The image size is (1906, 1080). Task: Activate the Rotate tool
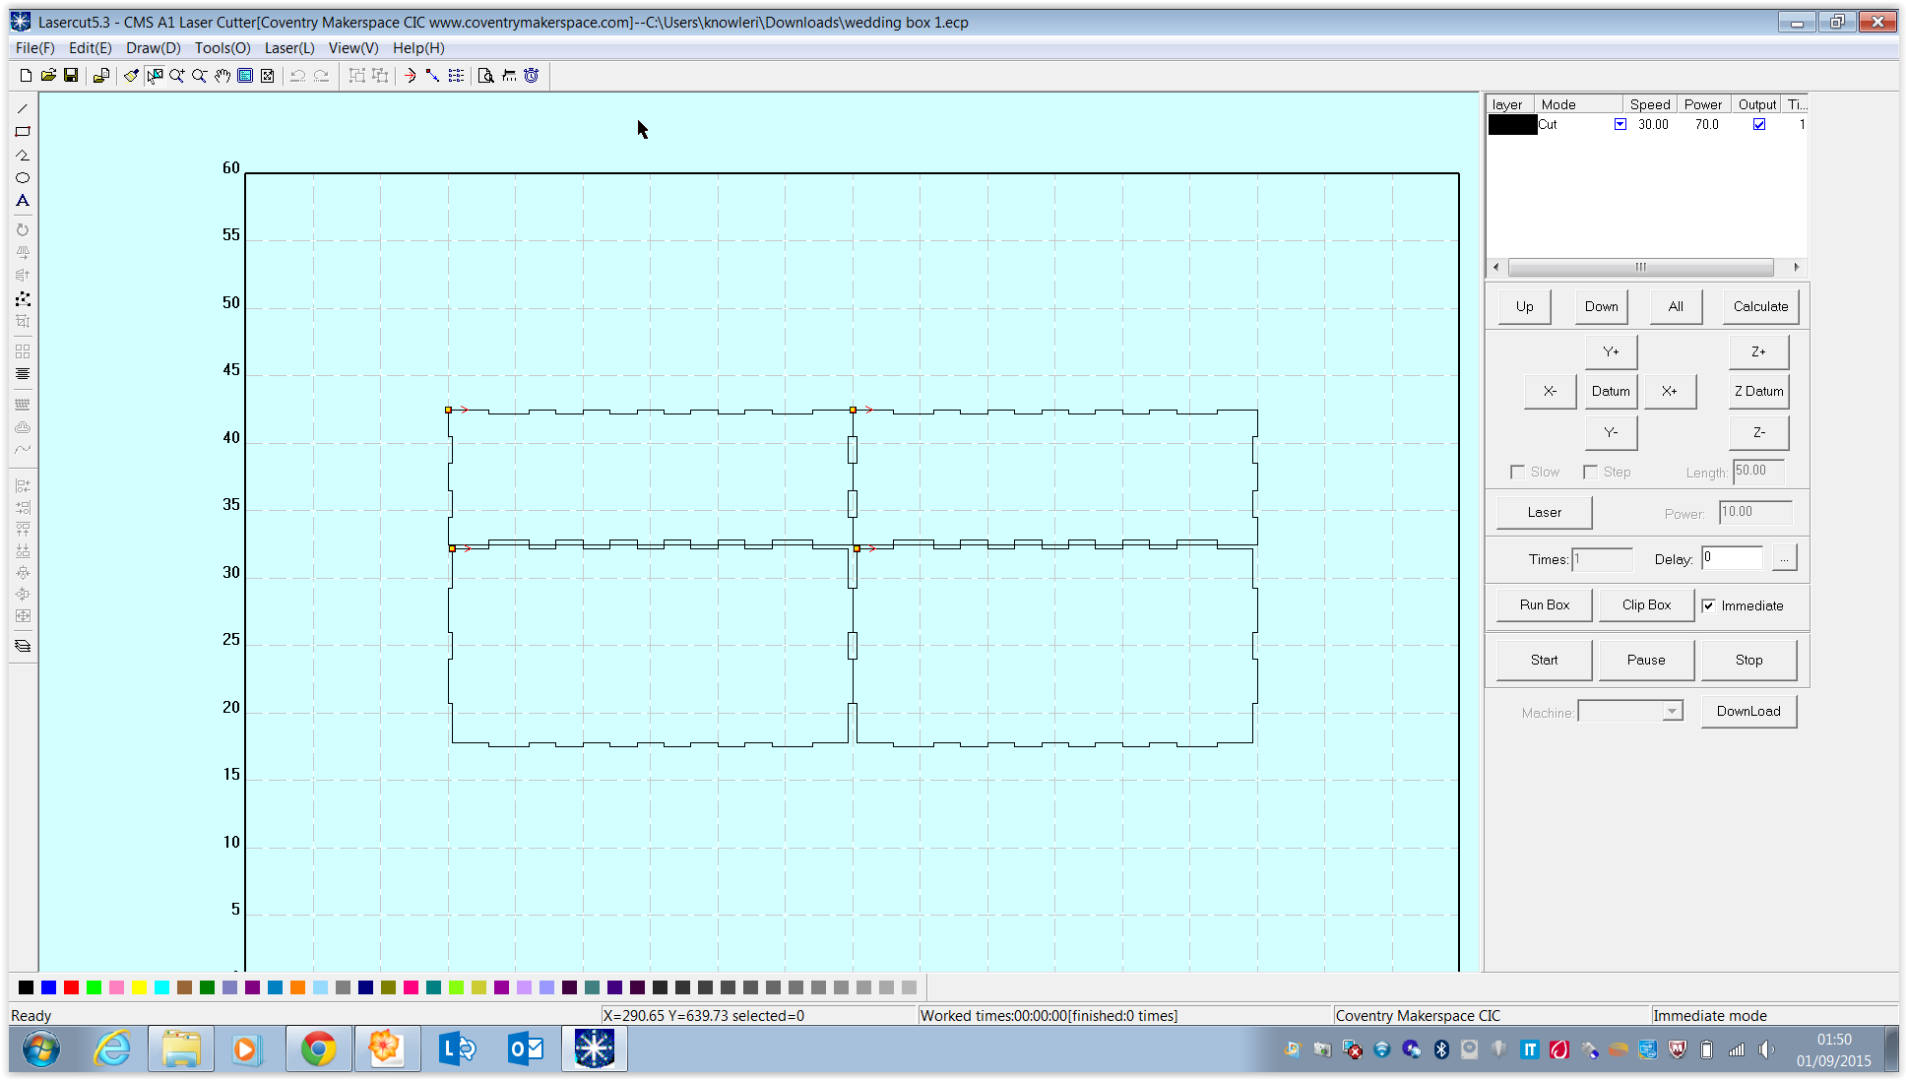(x=22, y=229)
